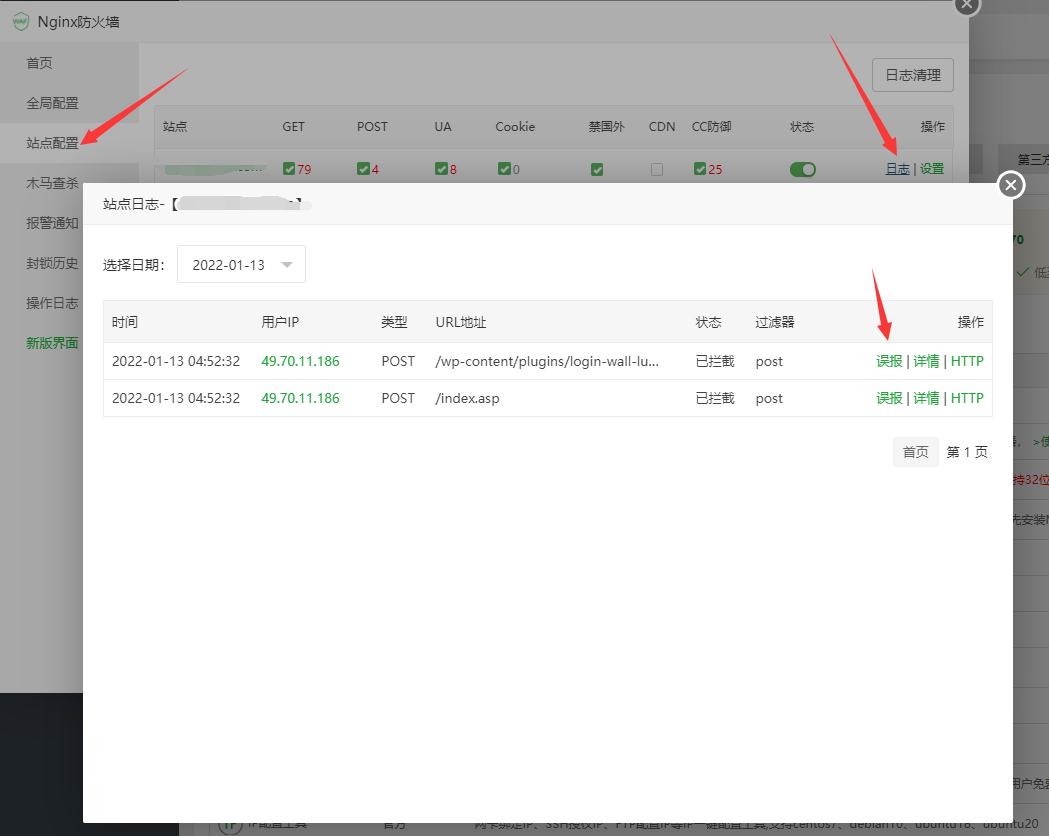Image resolution: width=1049 pixels, height=836 pixels.
Task: Open 首页 in the firewall sidebar
Action: pos(39,63)
